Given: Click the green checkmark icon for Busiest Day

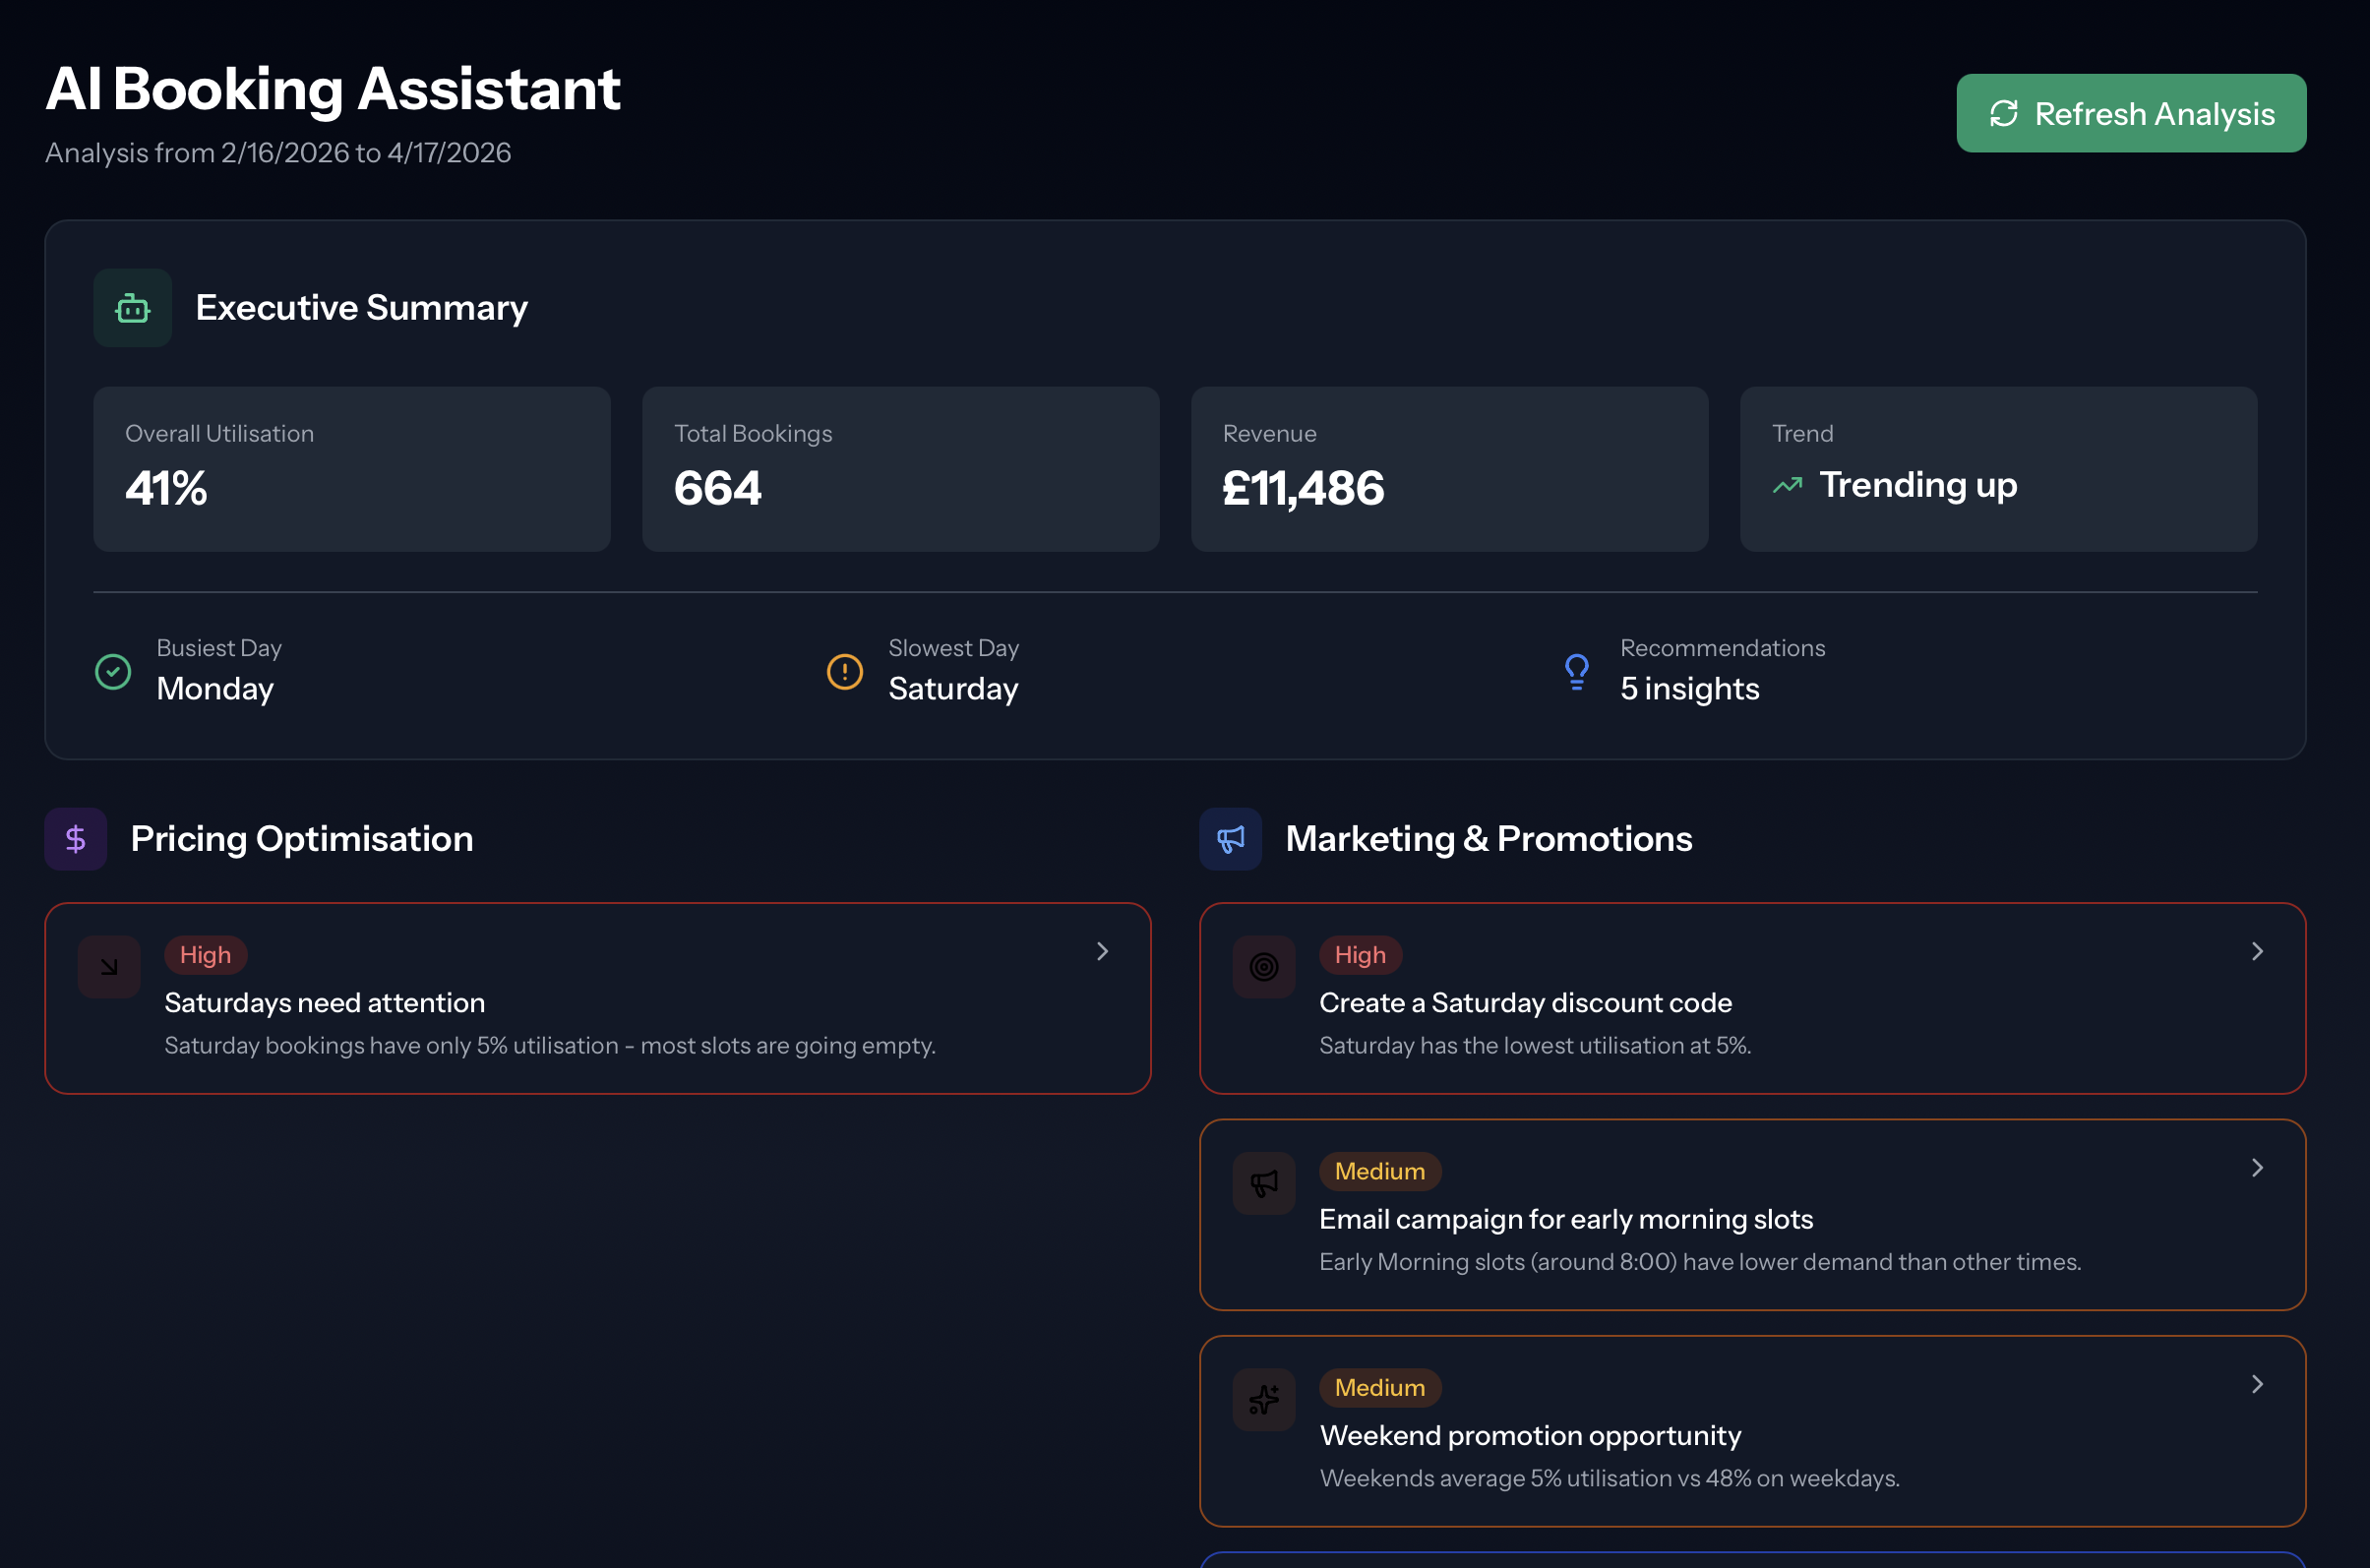Looking at the screenshot, I should tap(113, 671).
